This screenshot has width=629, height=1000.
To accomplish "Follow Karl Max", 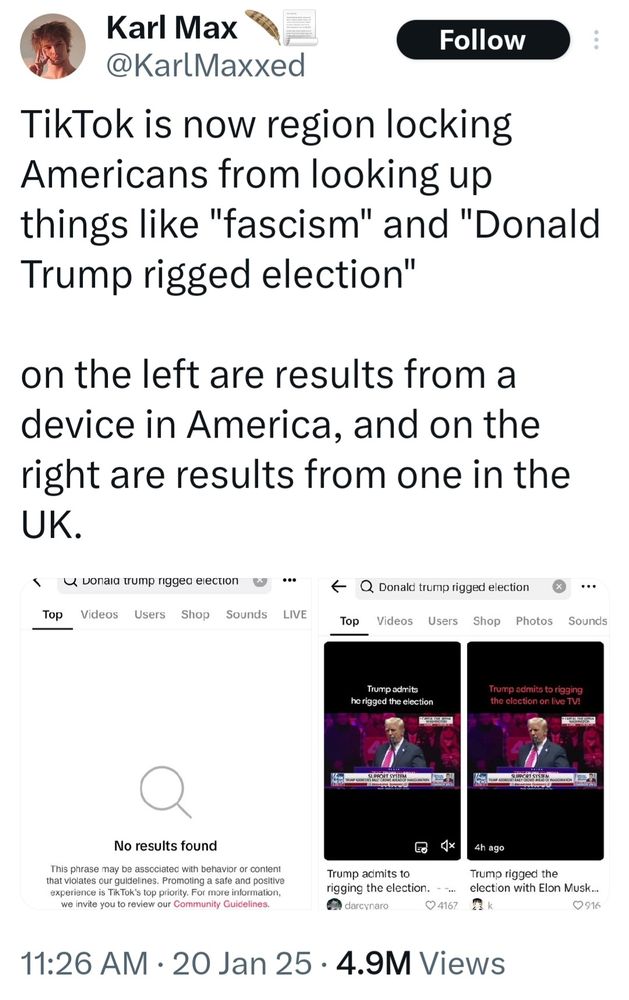I will tap(483, 40).
